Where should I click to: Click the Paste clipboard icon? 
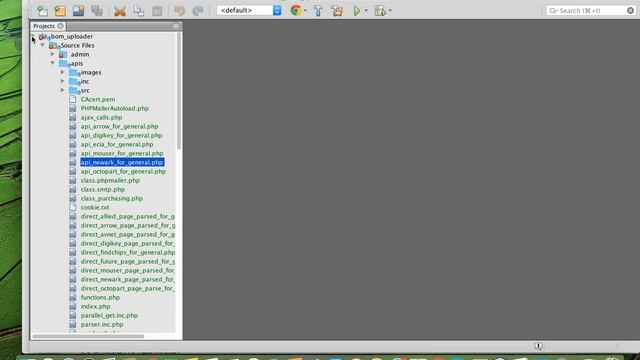pyautogui.click(x=157, y=11)
